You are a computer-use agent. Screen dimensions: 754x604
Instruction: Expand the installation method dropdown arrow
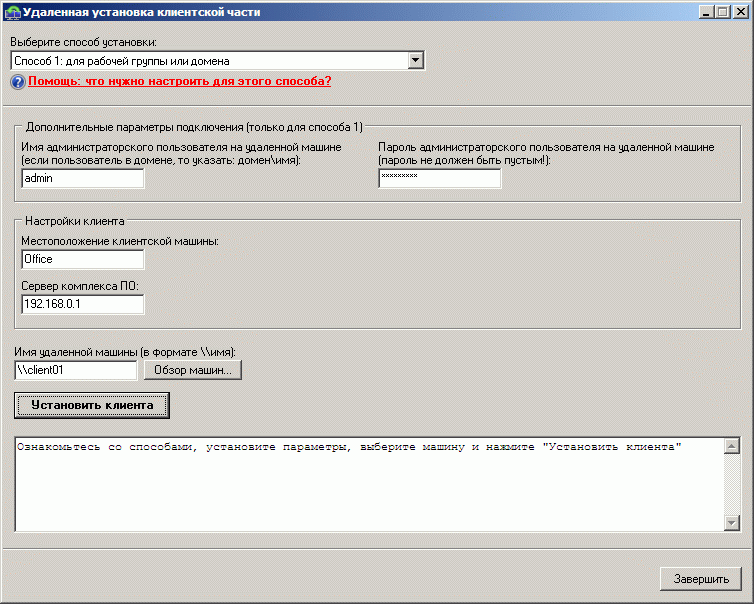point(416,62)
